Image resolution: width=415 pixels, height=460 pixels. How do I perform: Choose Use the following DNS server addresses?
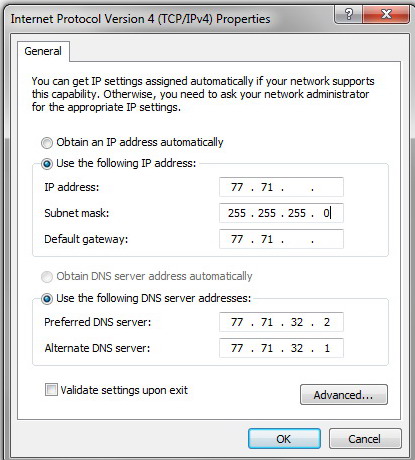[47, 299]
